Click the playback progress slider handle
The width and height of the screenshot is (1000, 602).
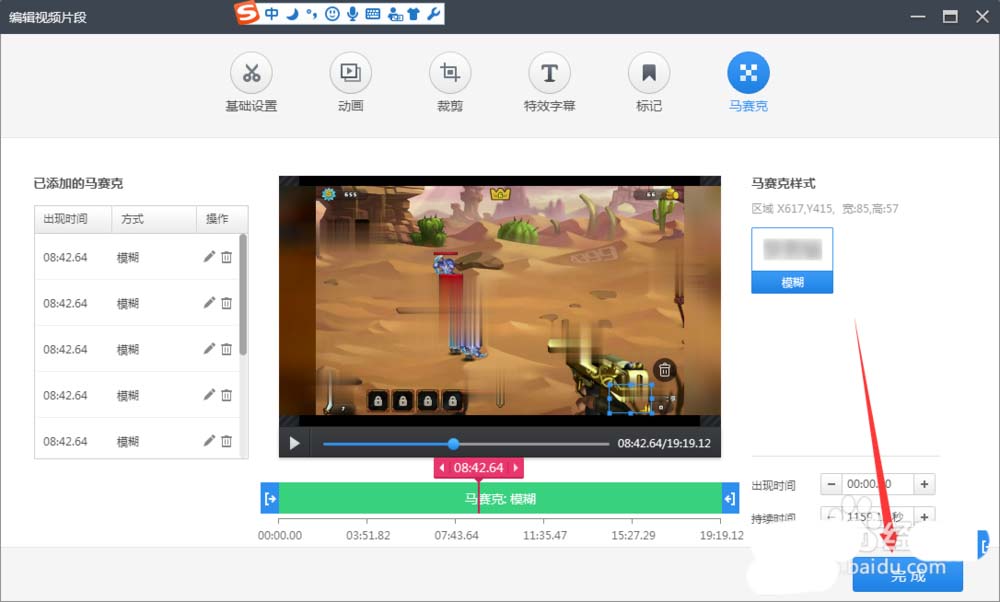453,443
